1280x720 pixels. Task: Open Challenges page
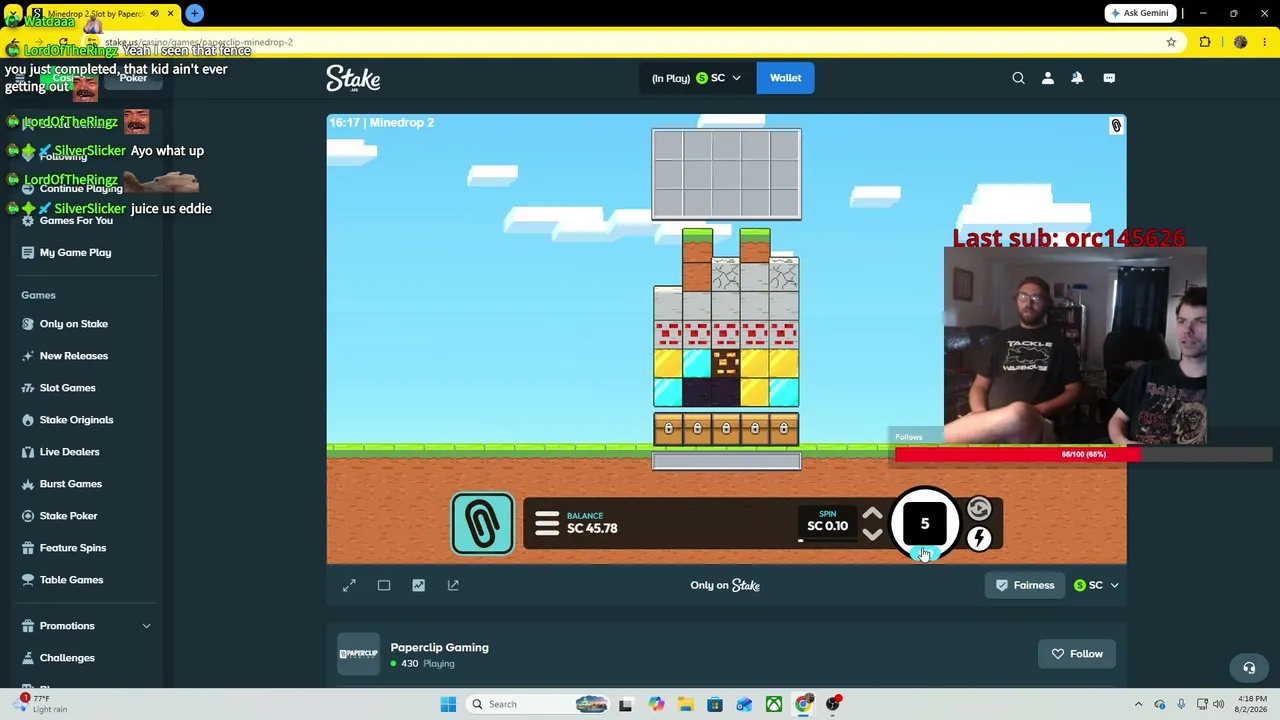coord(67,658)
